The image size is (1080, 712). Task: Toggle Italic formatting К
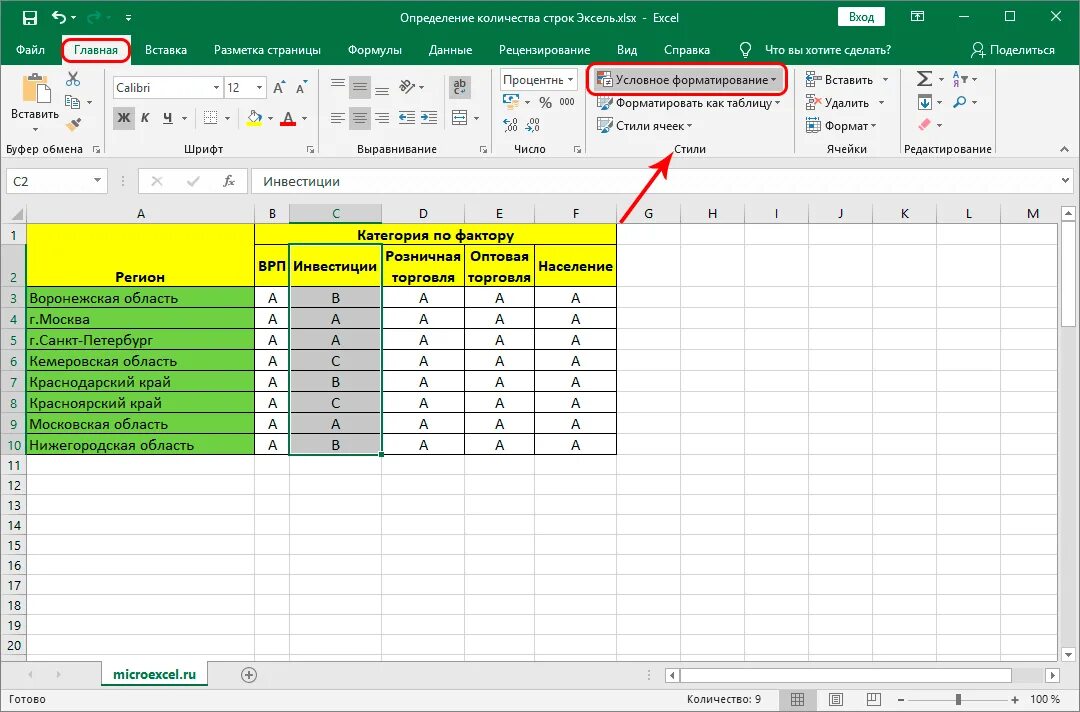coord(145,118)
